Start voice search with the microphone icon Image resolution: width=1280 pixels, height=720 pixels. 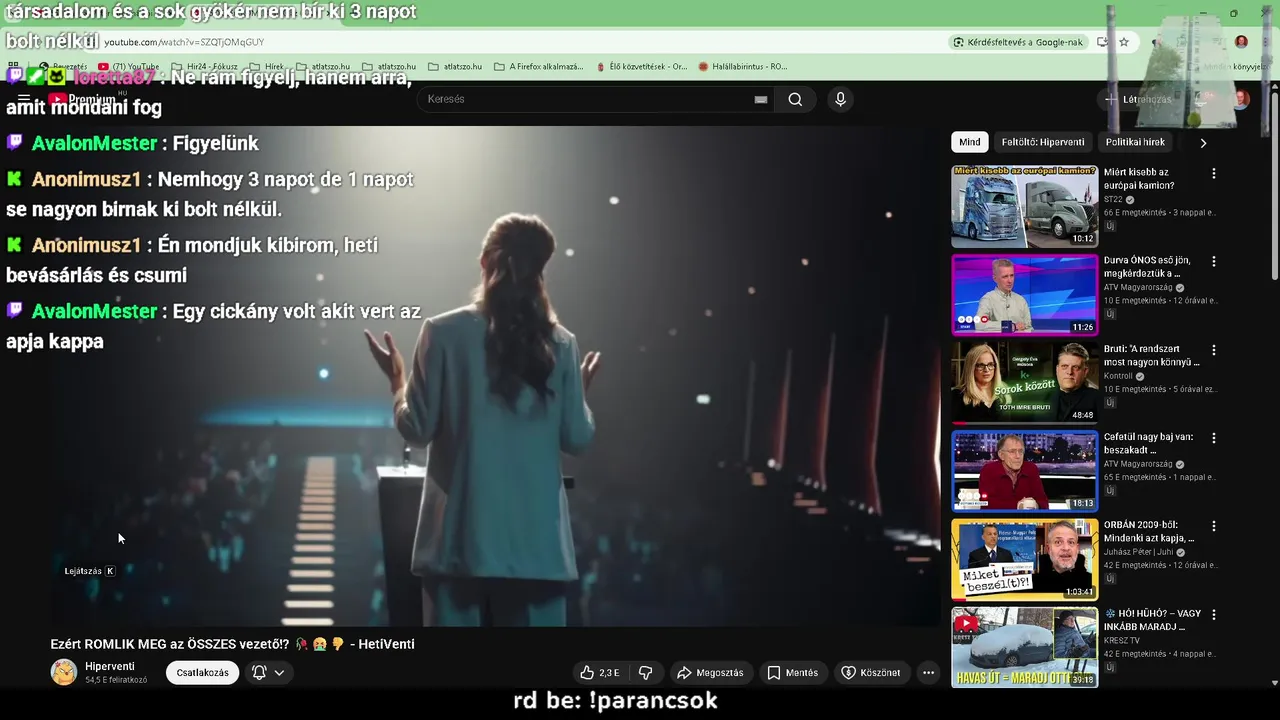click(840, 99)
